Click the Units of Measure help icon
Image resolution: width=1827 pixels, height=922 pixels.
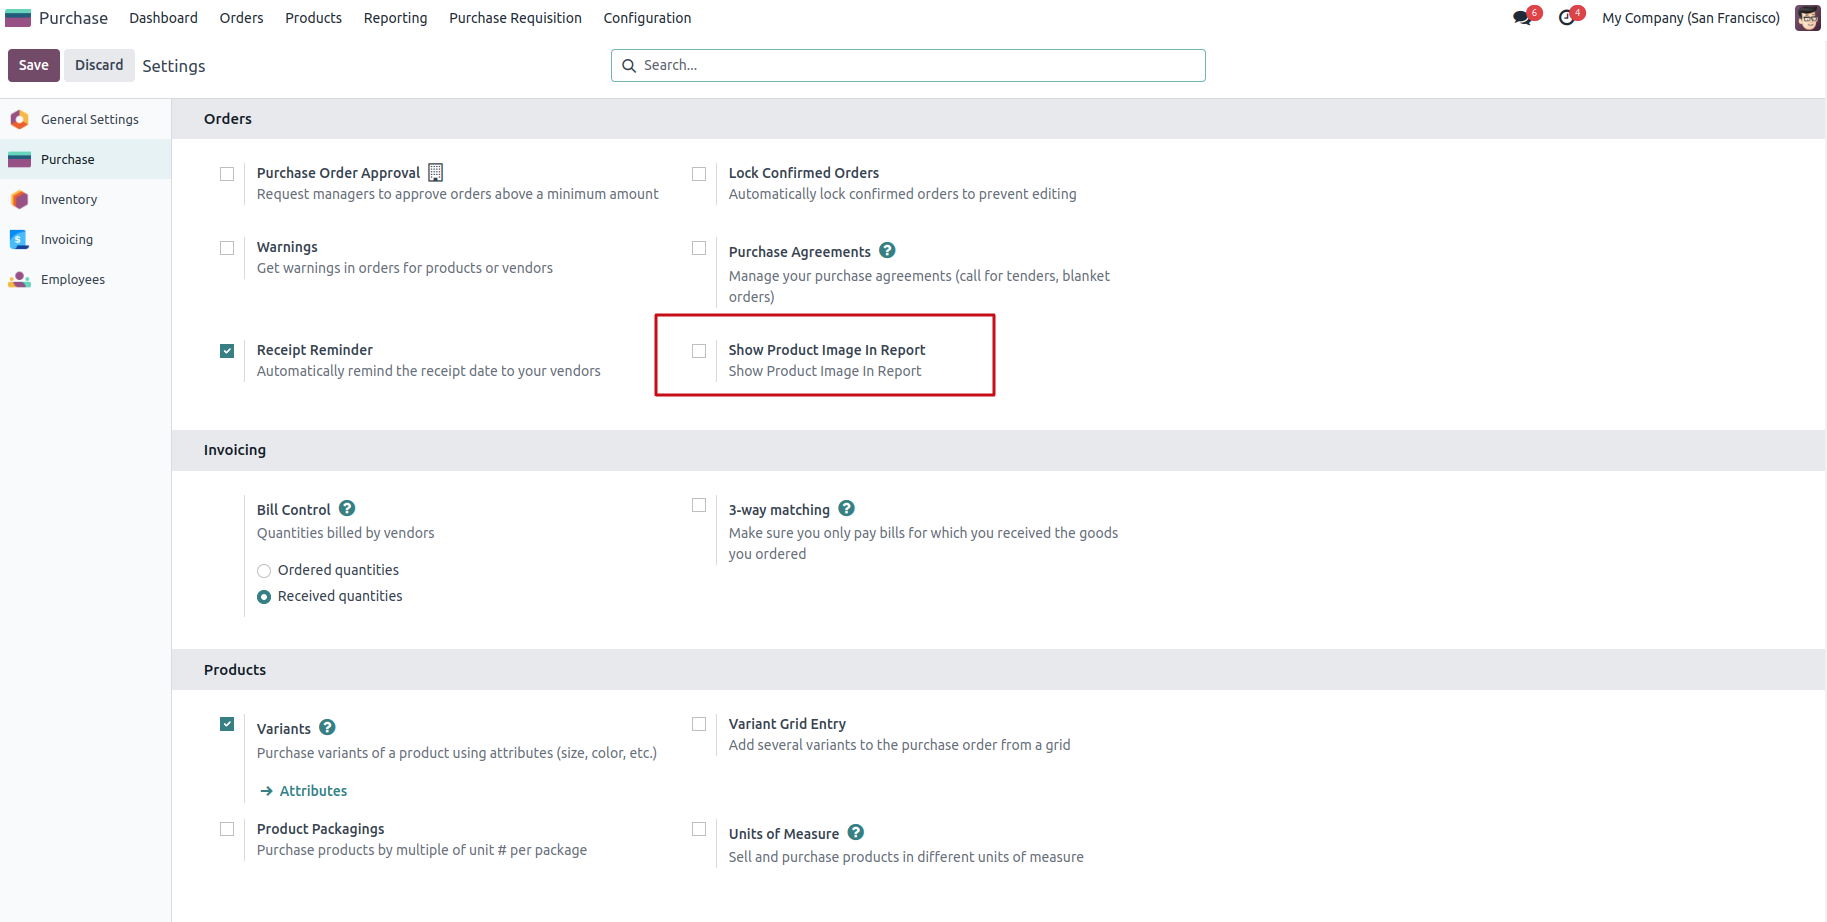856,833
